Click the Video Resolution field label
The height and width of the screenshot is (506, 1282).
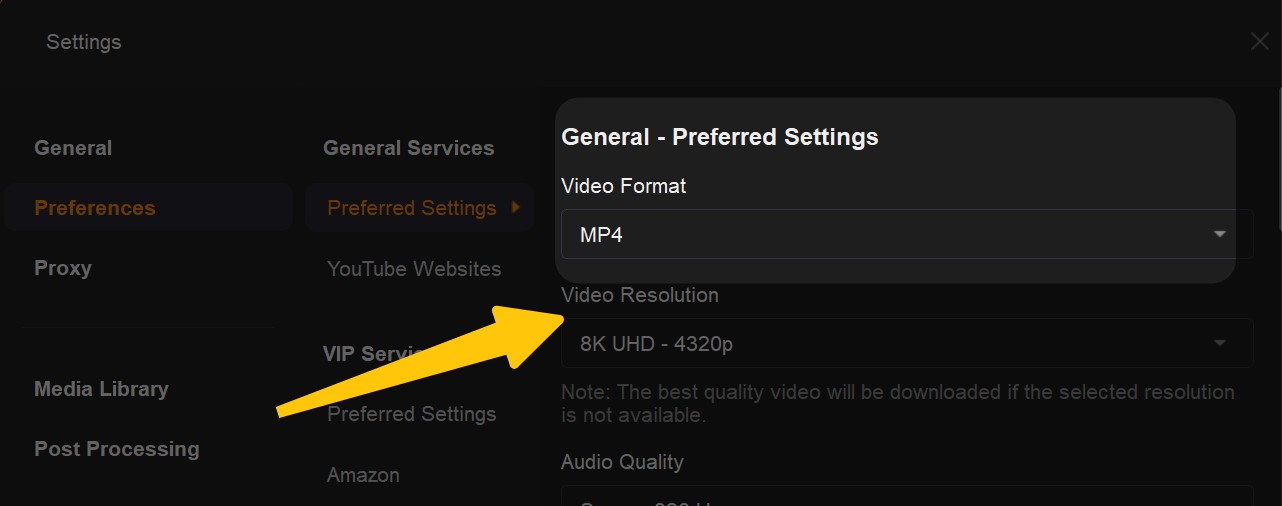coord(640,295)
